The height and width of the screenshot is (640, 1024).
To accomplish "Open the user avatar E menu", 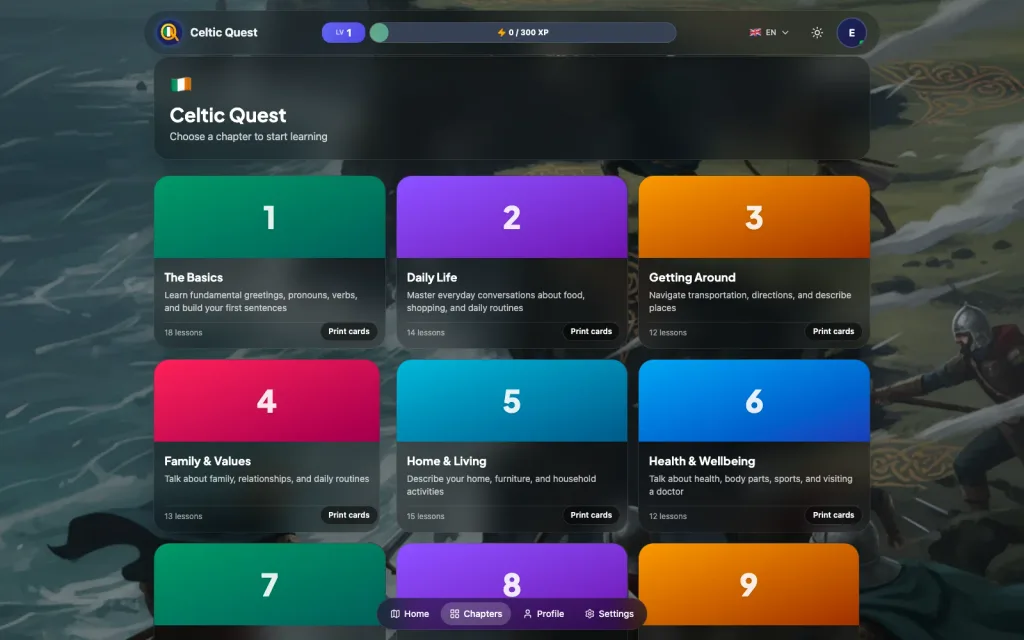I will 852,33.
